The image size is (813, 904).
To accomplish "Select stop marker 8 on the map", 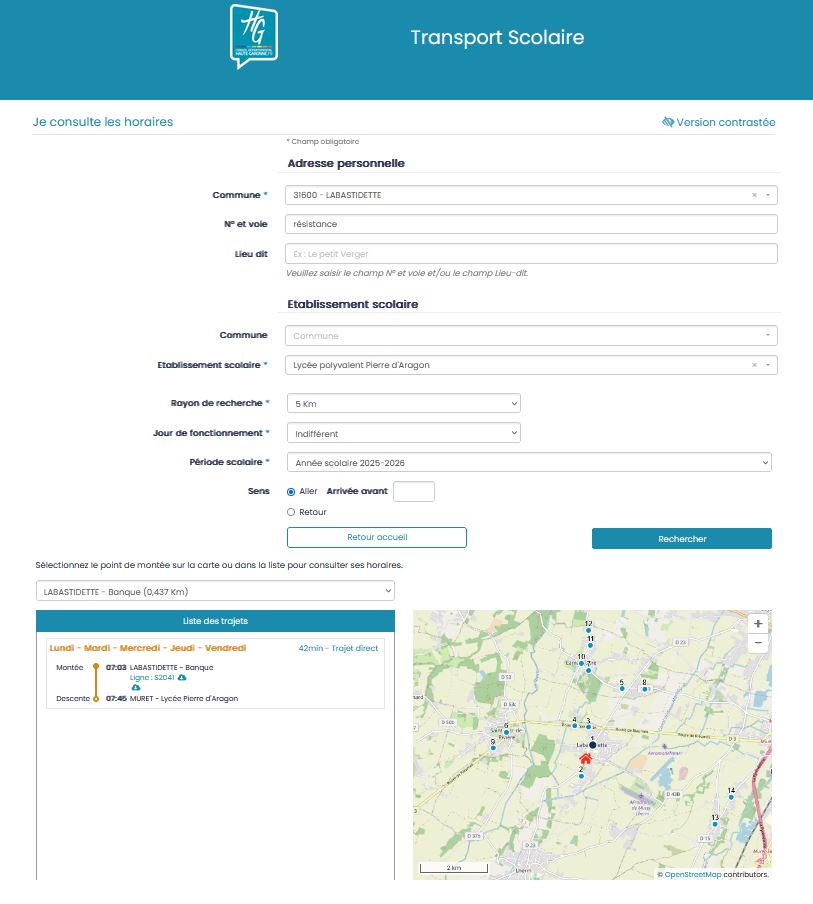I will (x=644, y=689).
